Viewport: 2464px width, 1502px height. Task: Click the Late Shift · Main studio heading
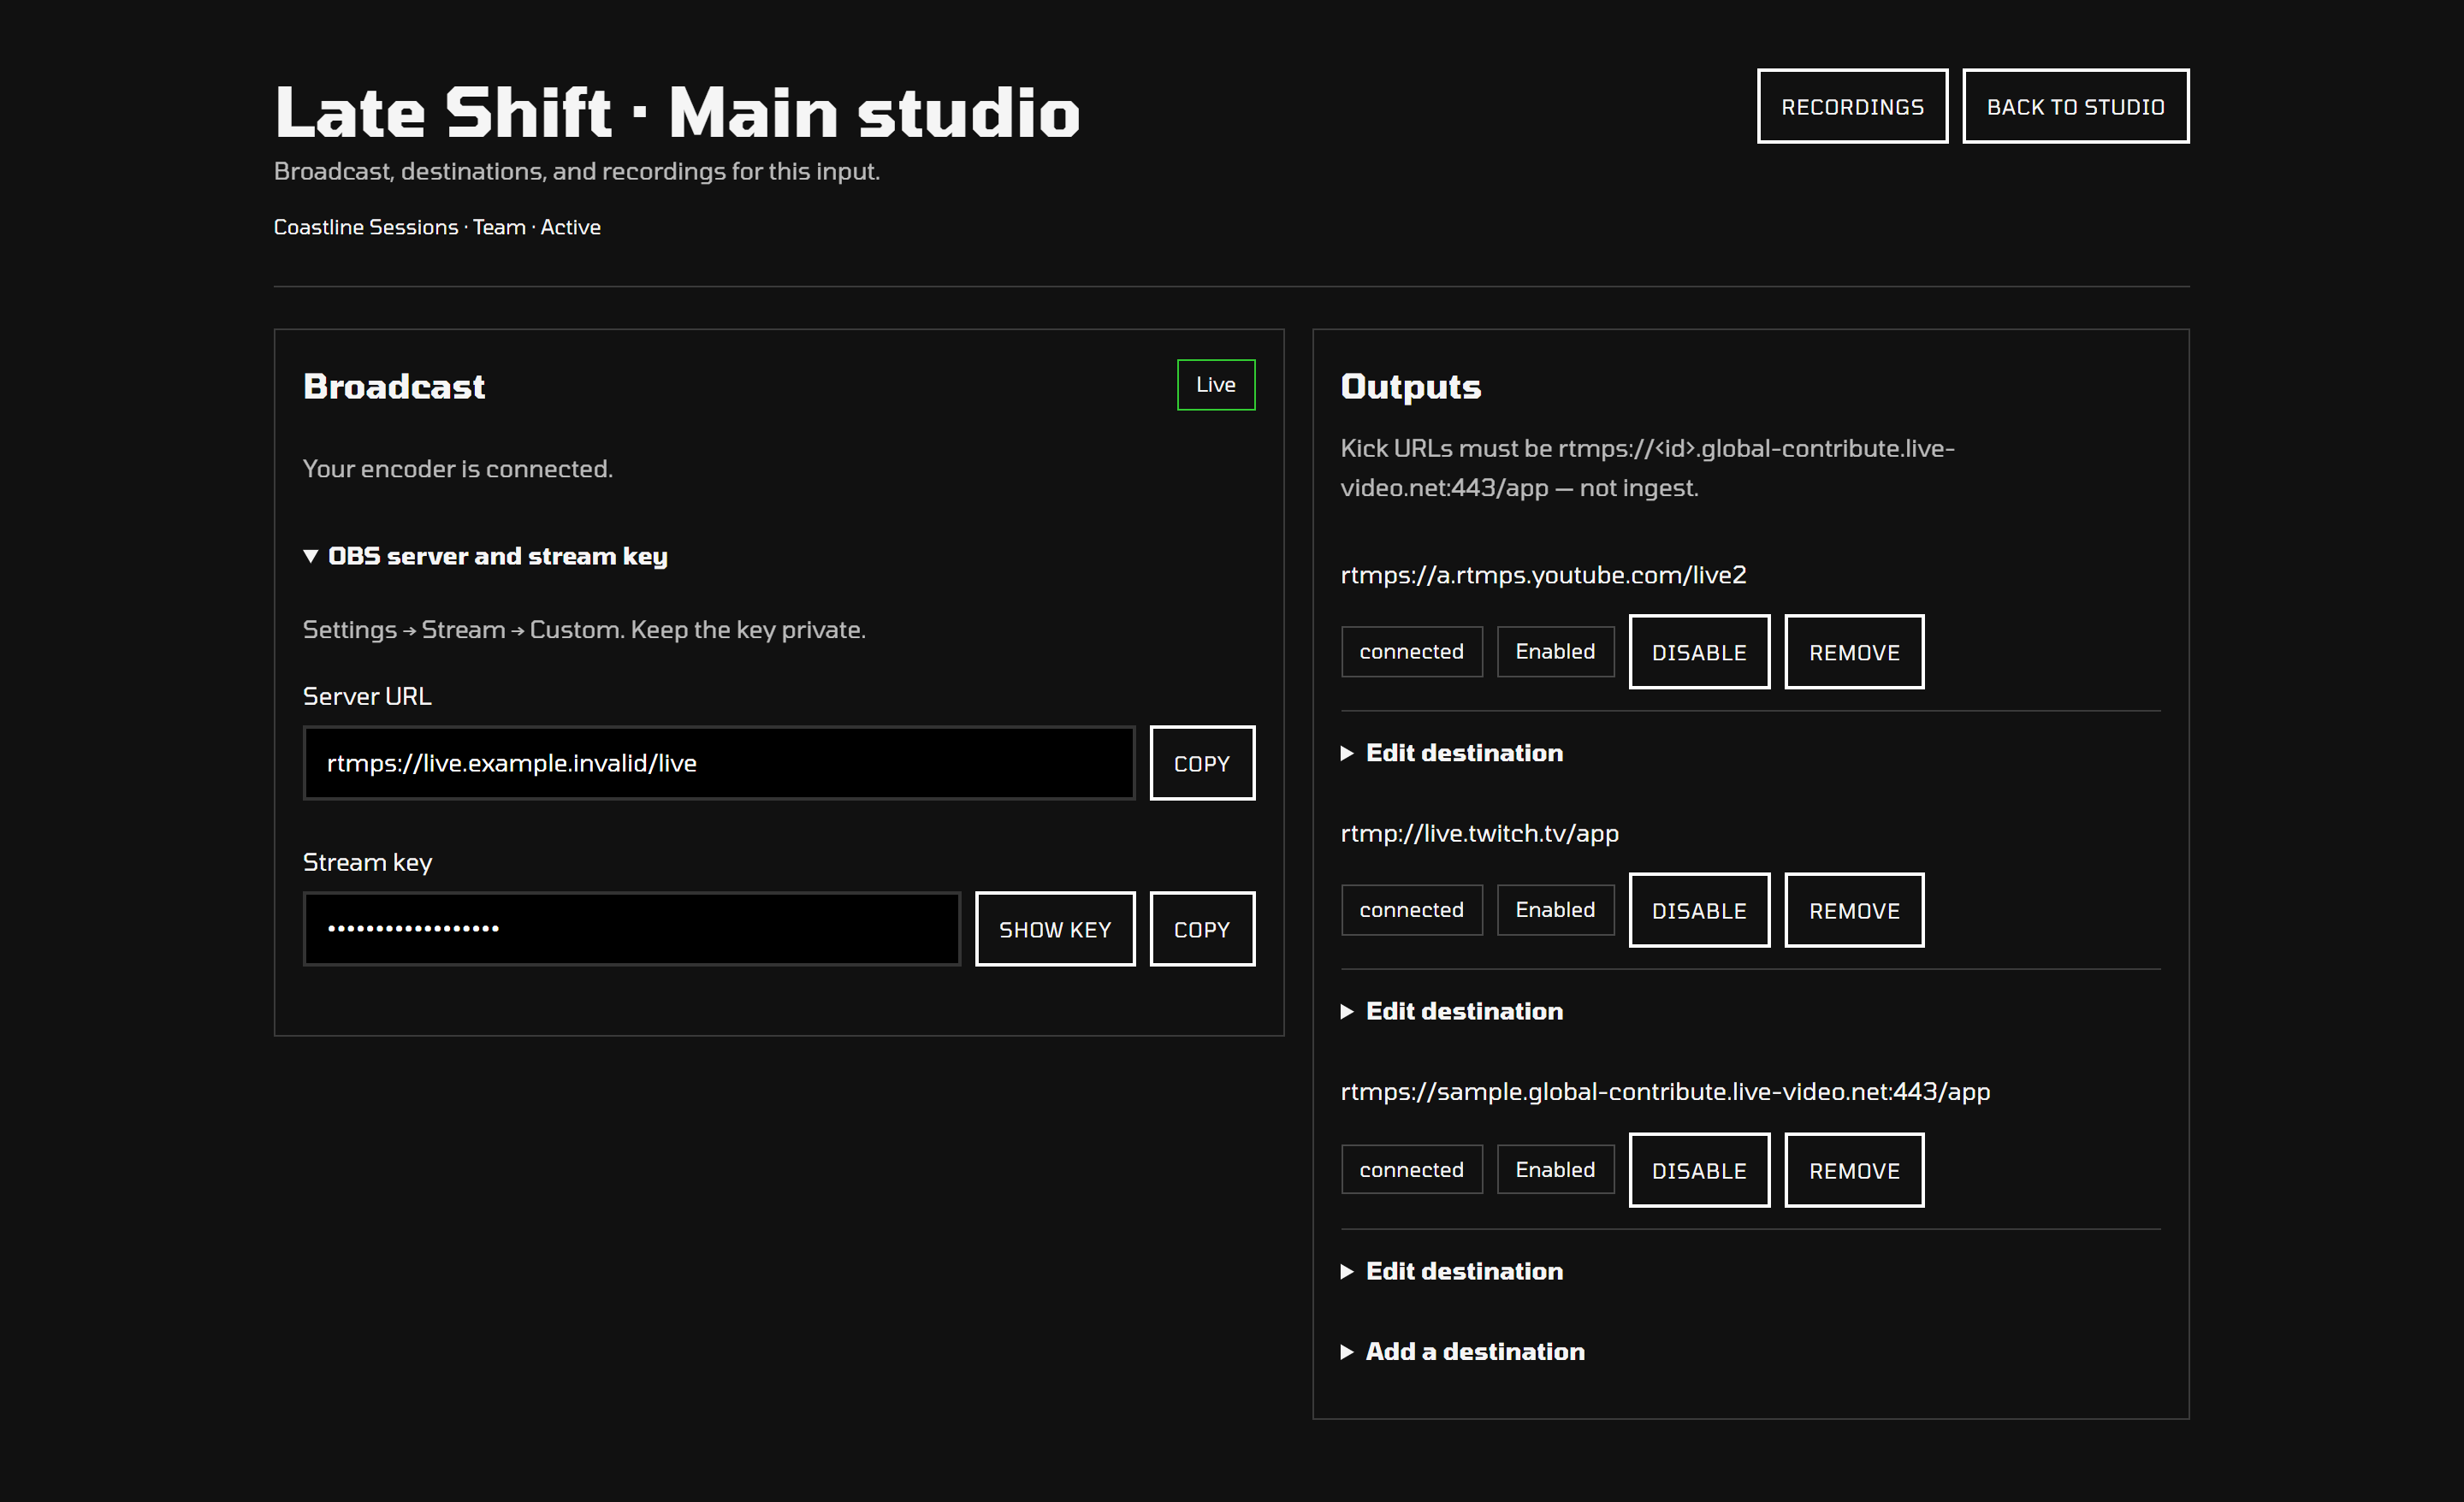tap(677, 112)
